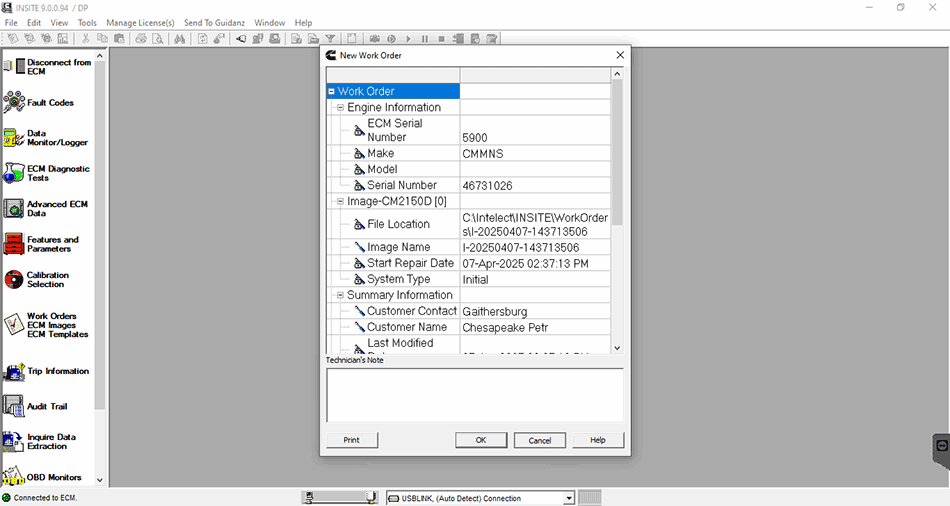Click sidebar scroll up arrow

pyautogui.click(x=100, y=56)
